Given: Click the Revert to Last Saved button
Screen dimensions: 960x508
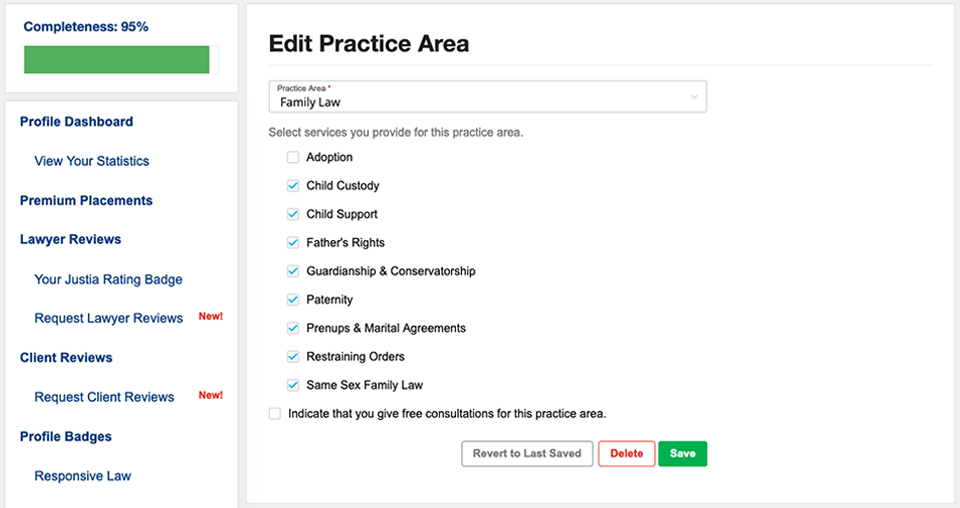Looking at the screenshot, I should (x=527, y=454).
